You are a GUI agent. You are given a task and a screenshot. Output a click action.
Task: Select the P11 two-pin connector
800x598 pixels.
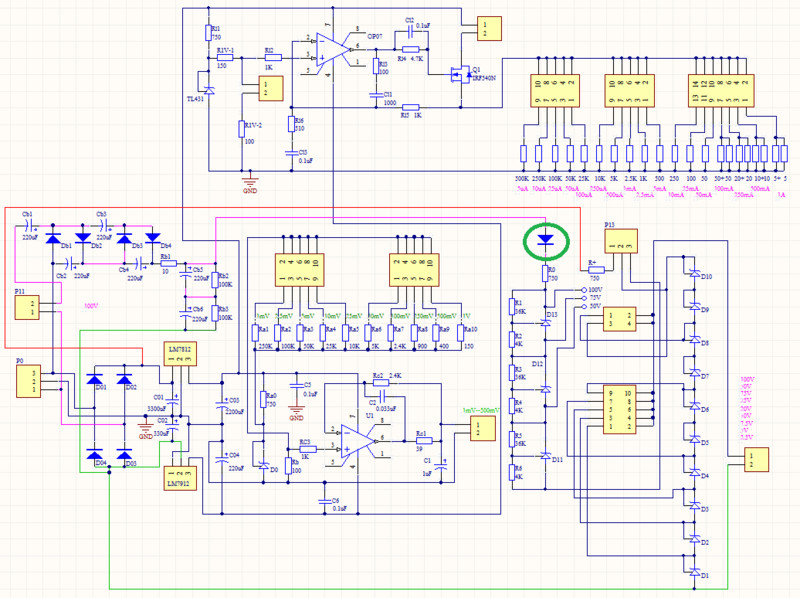point(28,305)
